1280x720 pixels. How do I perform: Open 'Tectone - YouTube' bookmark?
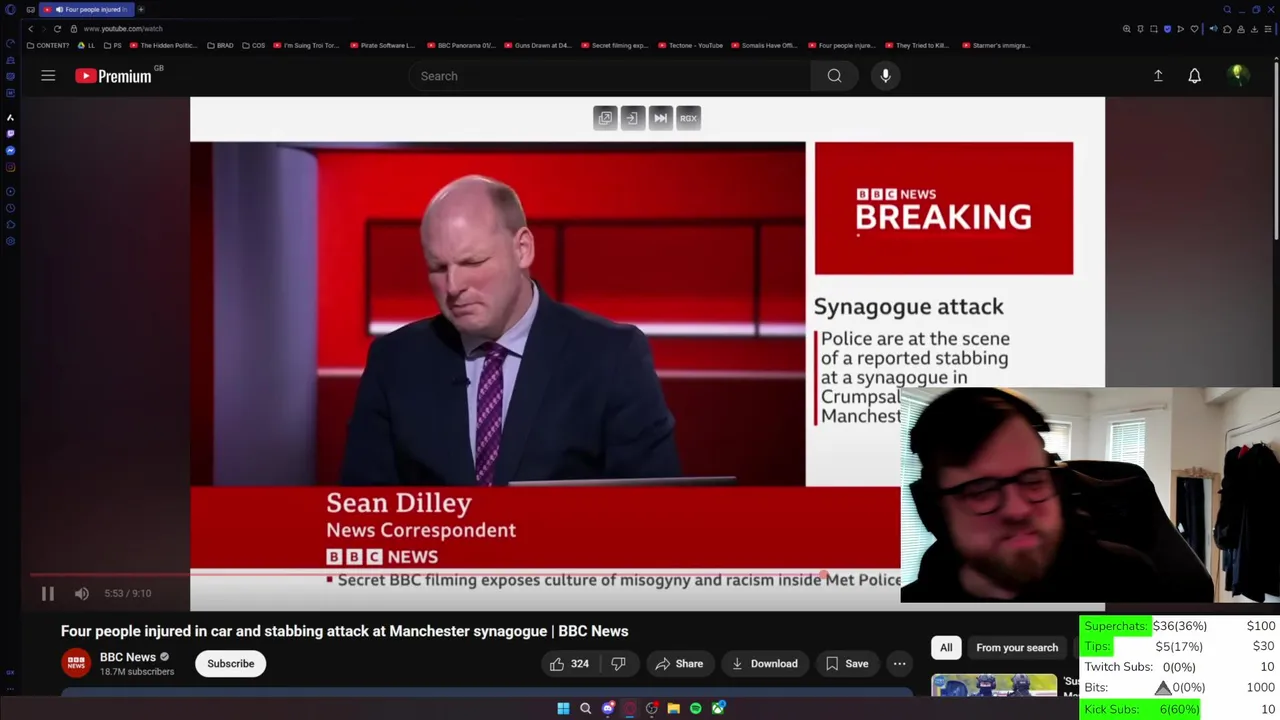(x=690, y=45)
